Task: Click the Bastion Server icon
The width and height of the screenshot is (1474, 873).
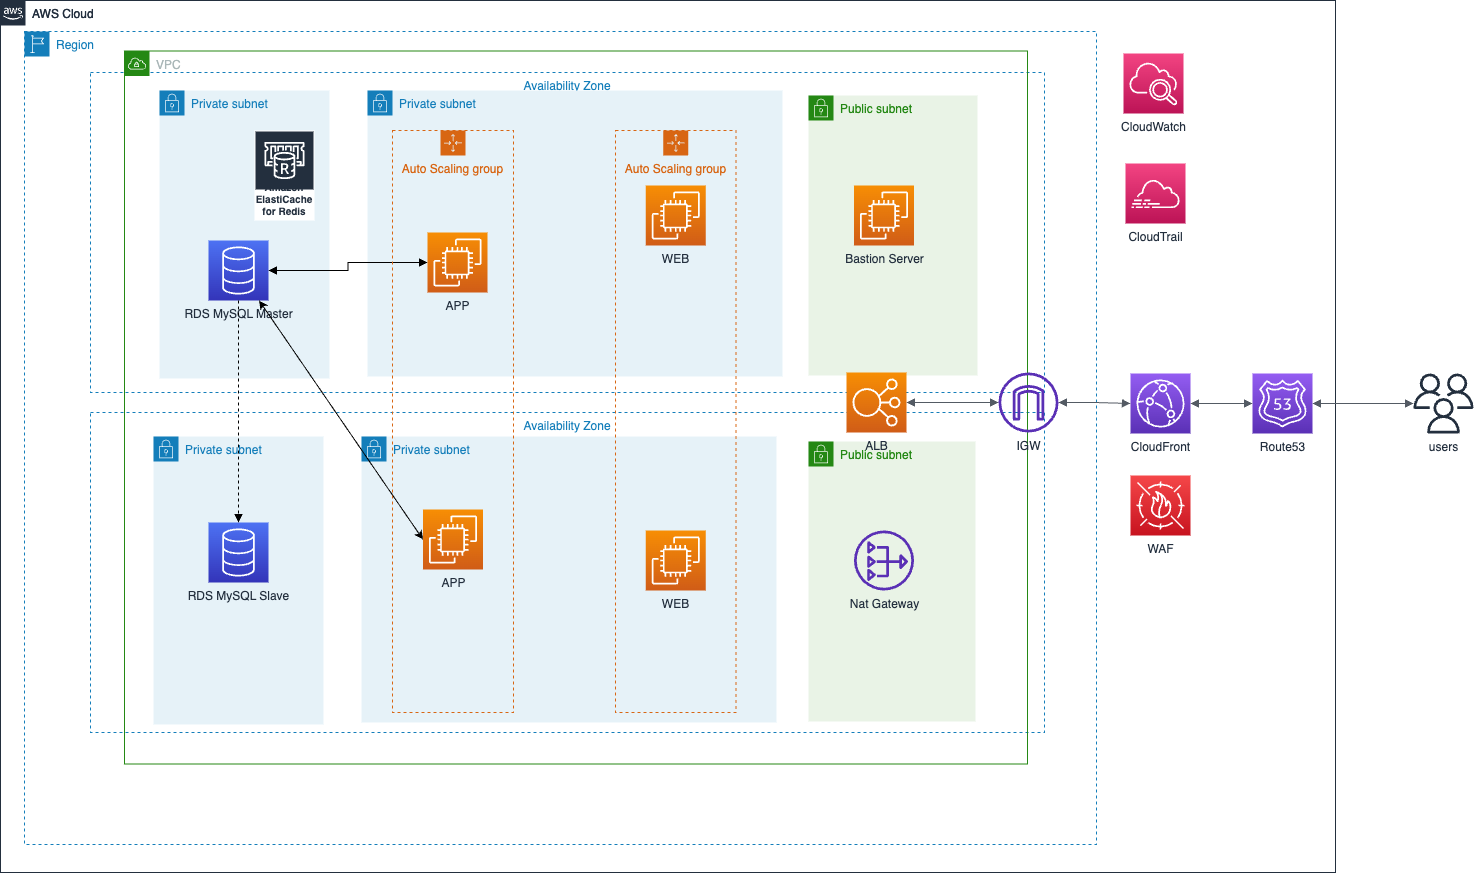Action: [884, 215]
